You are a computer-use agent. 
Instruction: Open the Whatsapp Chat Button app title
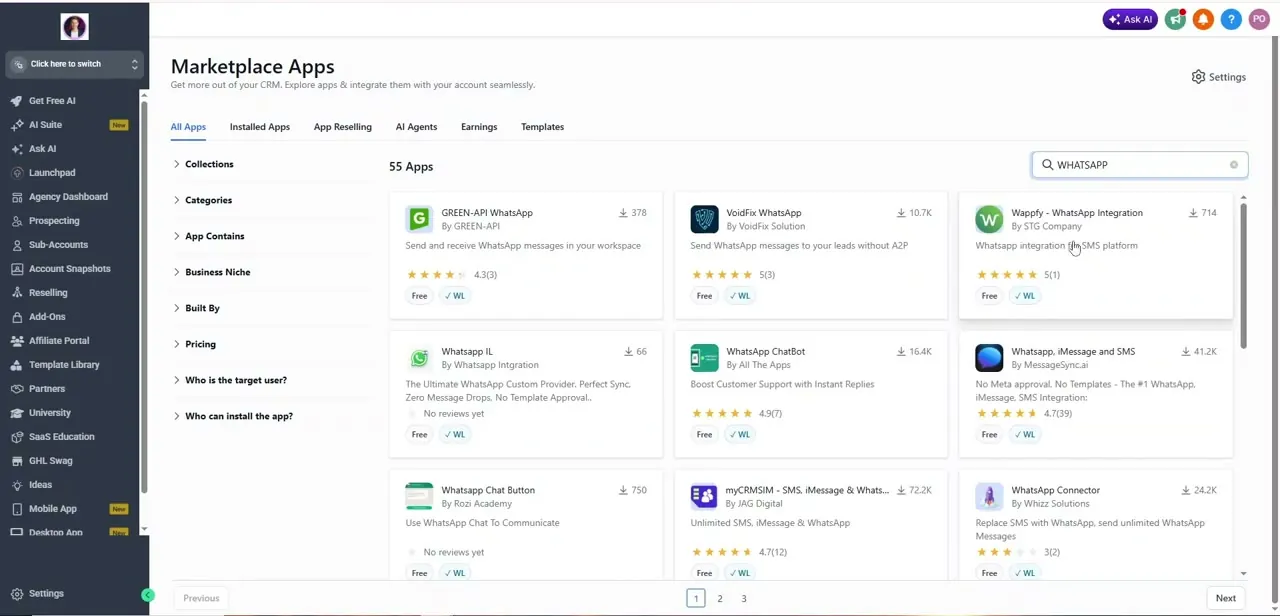(488, 490)
